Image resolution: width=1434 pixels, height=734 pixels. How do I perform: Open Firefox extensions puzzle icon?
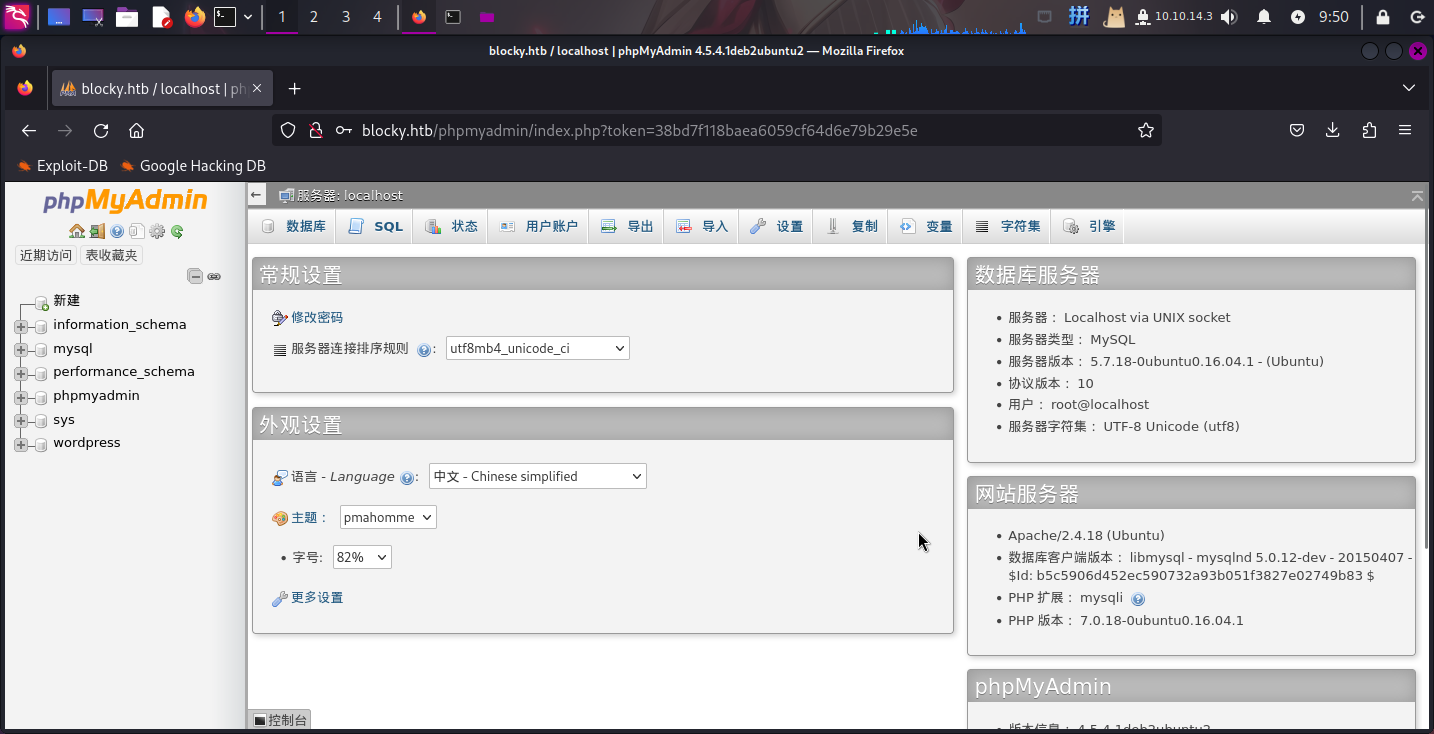1369,130
